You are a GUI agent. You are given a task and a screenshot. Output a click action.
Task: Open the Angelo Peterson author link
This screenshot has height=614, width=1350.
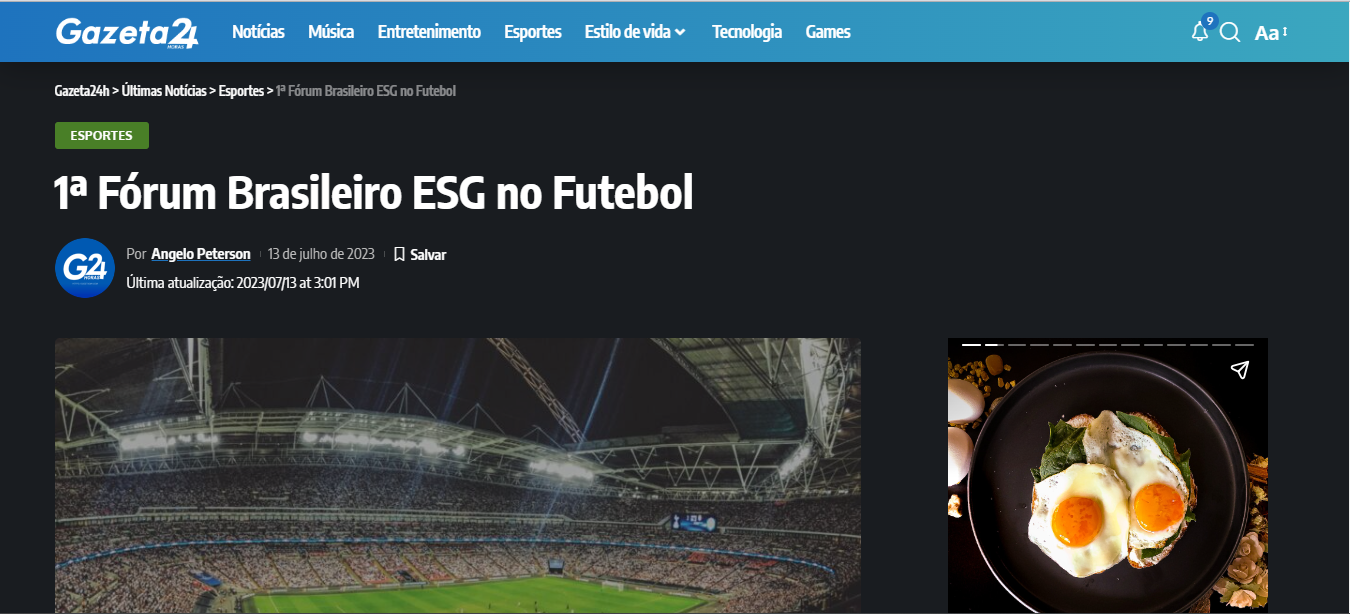pyautogui.click(x=201, y=254)
